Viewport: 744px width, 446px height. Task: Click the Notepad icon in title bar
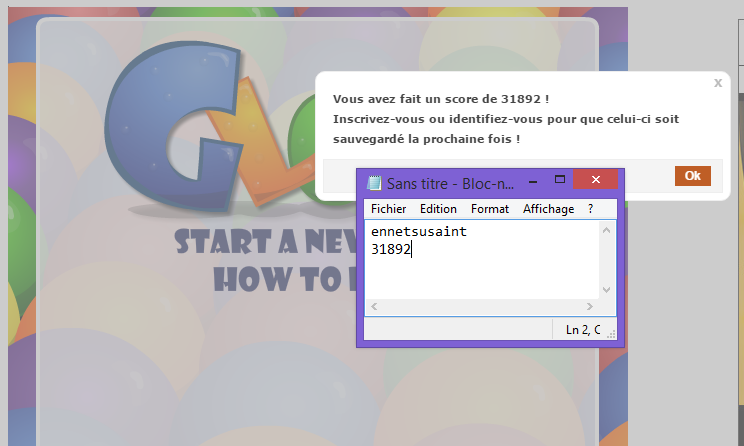pos(375,183)
